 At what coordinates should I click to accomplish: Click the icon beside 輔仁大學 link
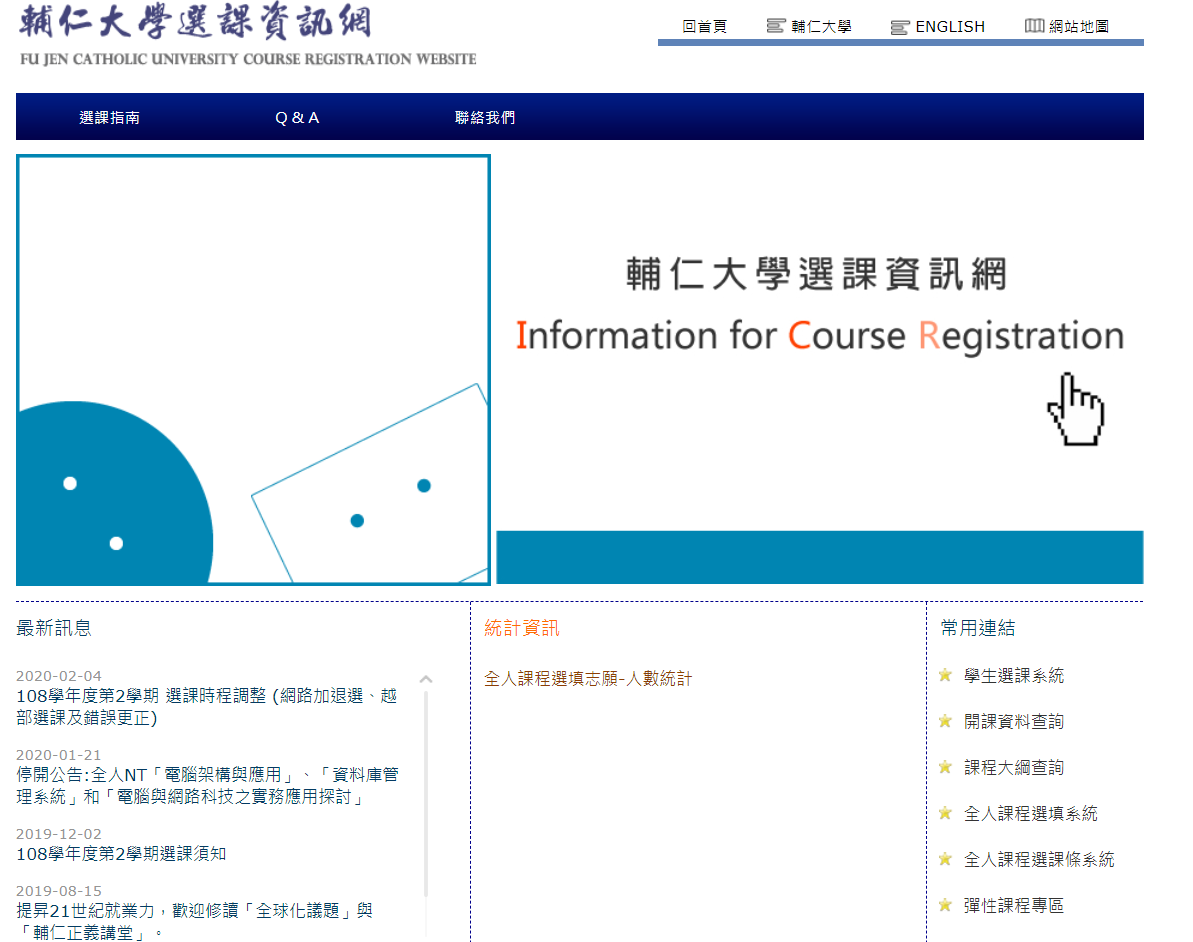point(775,26)
